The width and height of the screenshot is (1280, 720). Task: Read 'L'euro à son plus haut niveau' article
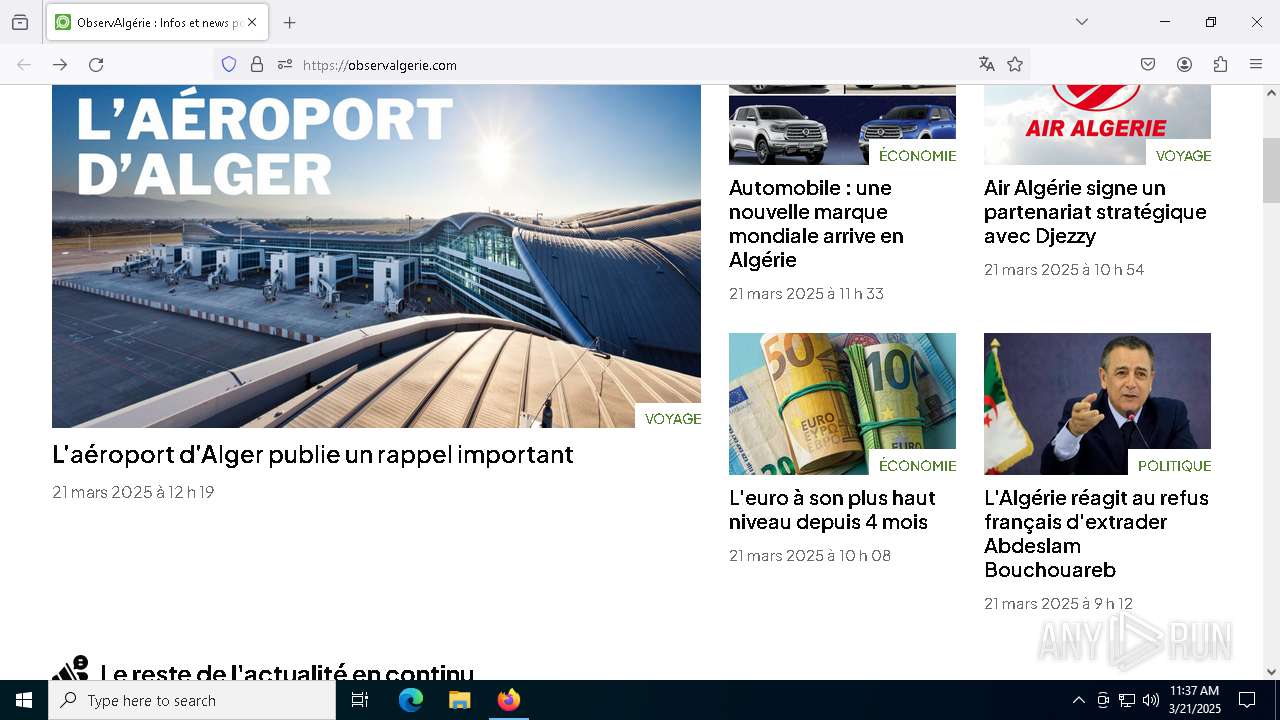[832, 510]
